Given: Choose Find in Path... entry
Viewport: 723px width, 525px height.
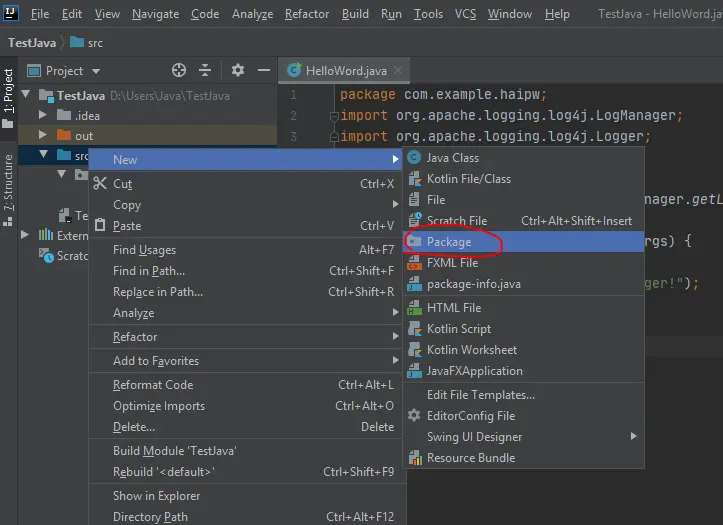Looking at the screenshot, I should coord(247,271).
